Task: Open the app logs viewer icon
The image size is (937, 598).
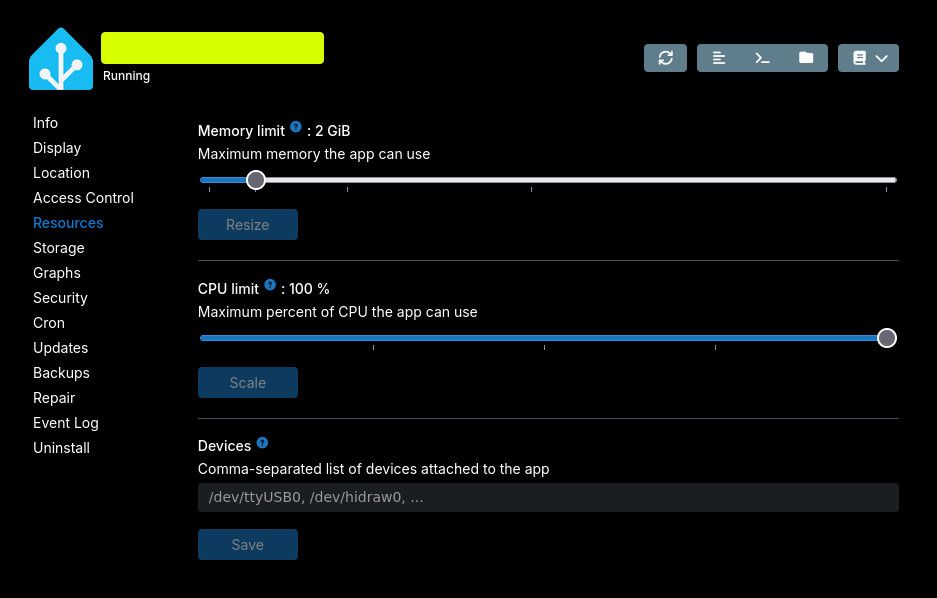Action: [719, 58]
